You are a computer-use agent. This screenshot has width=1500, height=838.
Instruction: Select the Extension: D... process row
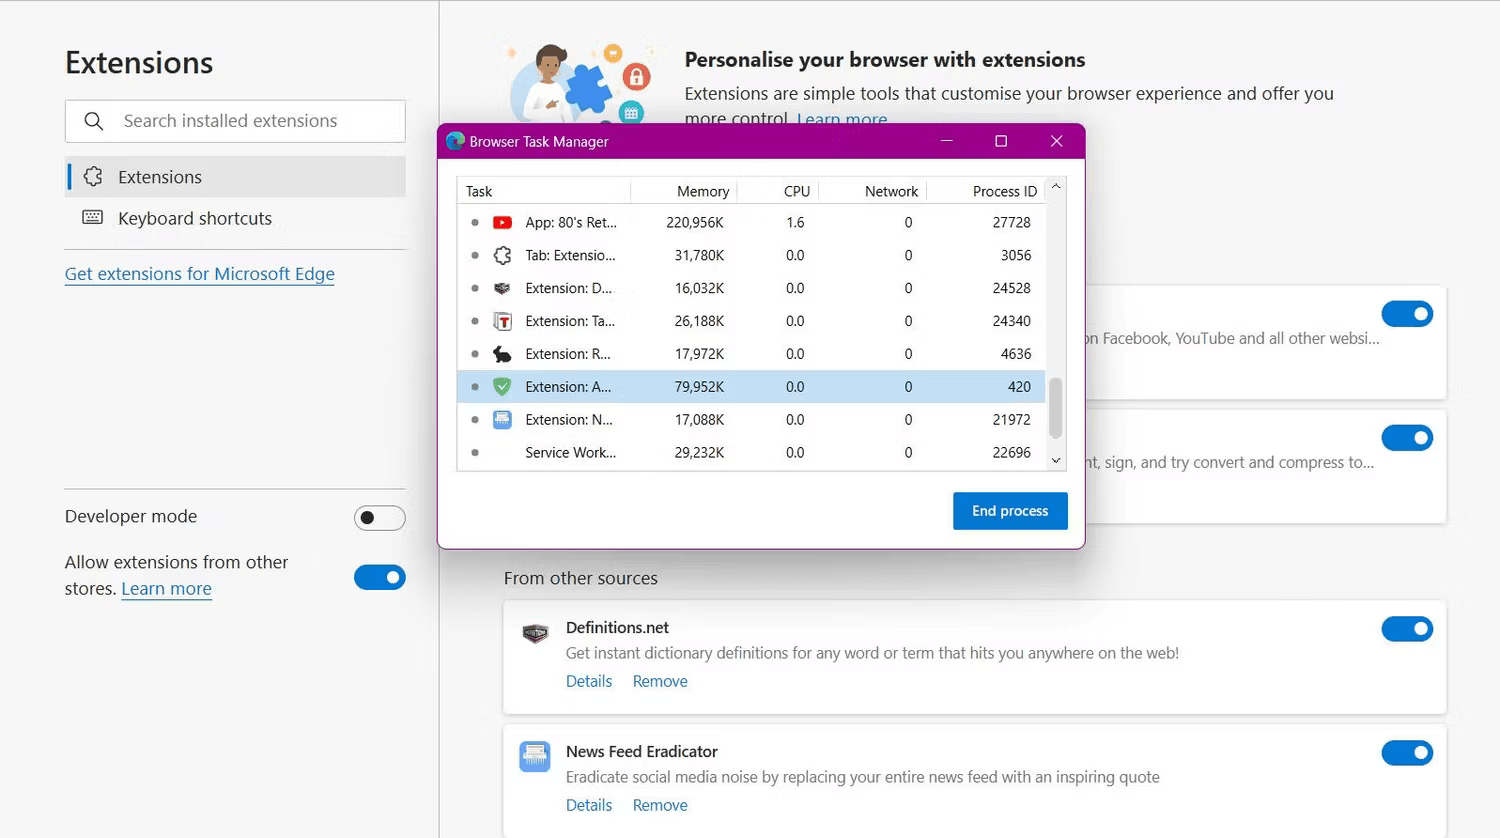751,288
